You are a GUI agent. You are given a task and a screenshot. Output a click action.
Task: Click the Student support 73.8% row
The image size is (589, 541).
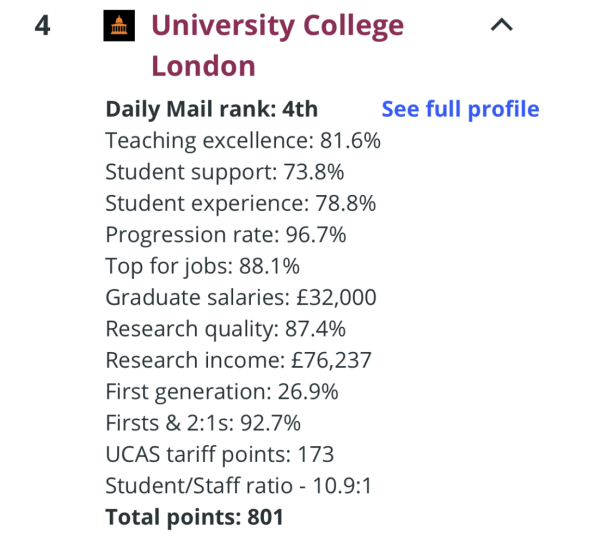tap(225, 172)
